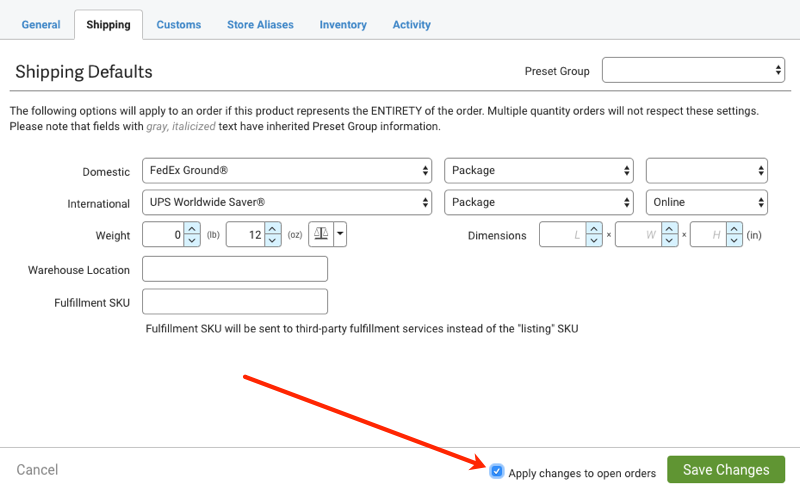
Task: Increase the length dimension stepper
Action: (592, 229)
